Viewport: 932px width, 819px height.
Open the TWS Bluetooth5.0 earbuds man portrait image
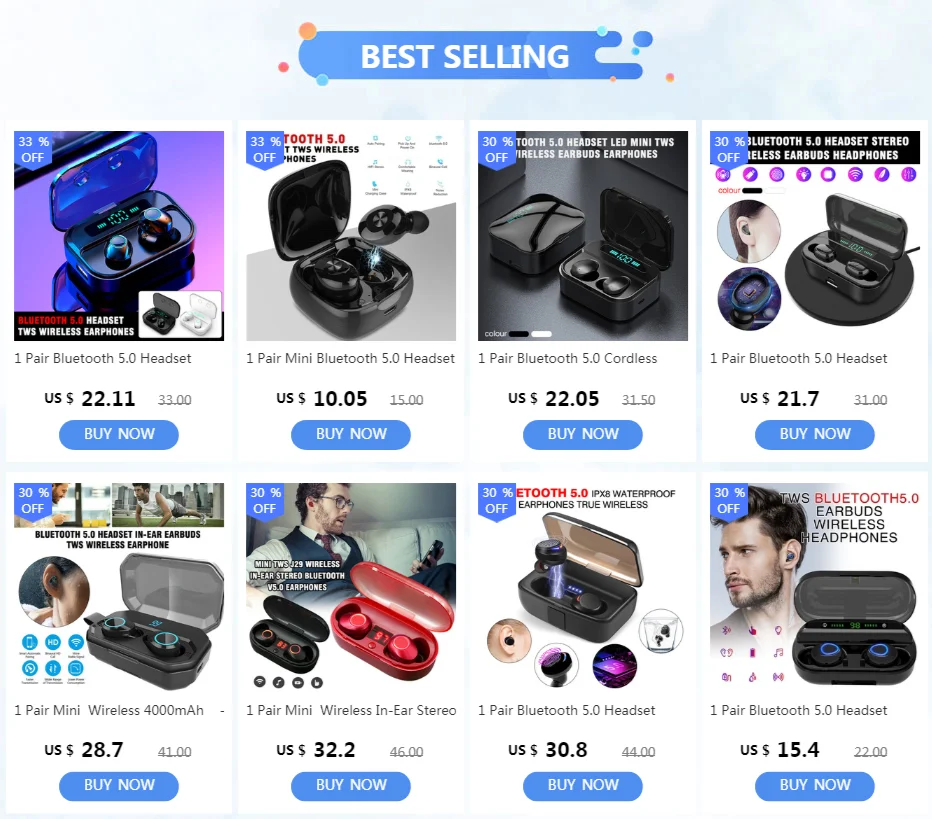point(815,588)
